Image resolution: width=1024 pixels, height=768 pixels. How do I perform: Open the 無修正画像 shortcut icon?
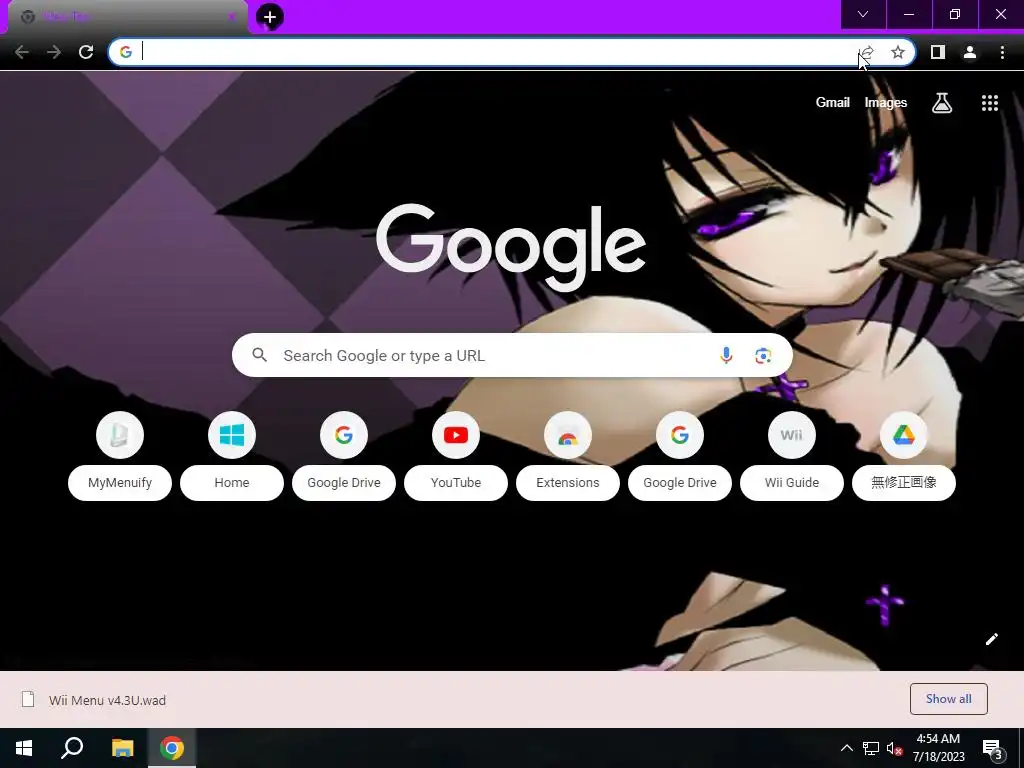click(x=904, y=435)
